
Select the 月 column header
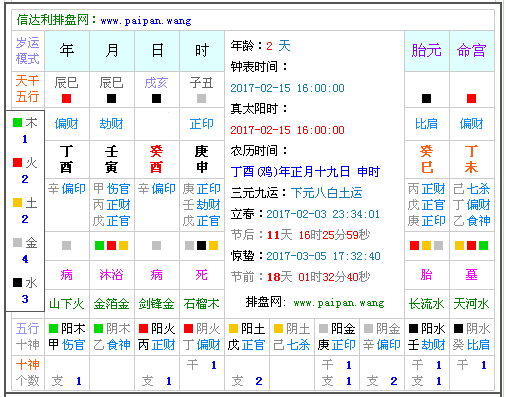(x=112, y=51)
